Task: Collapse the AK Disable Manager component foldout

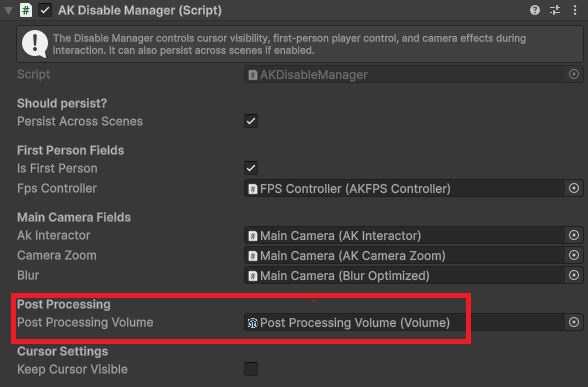Action: point(8,10)
